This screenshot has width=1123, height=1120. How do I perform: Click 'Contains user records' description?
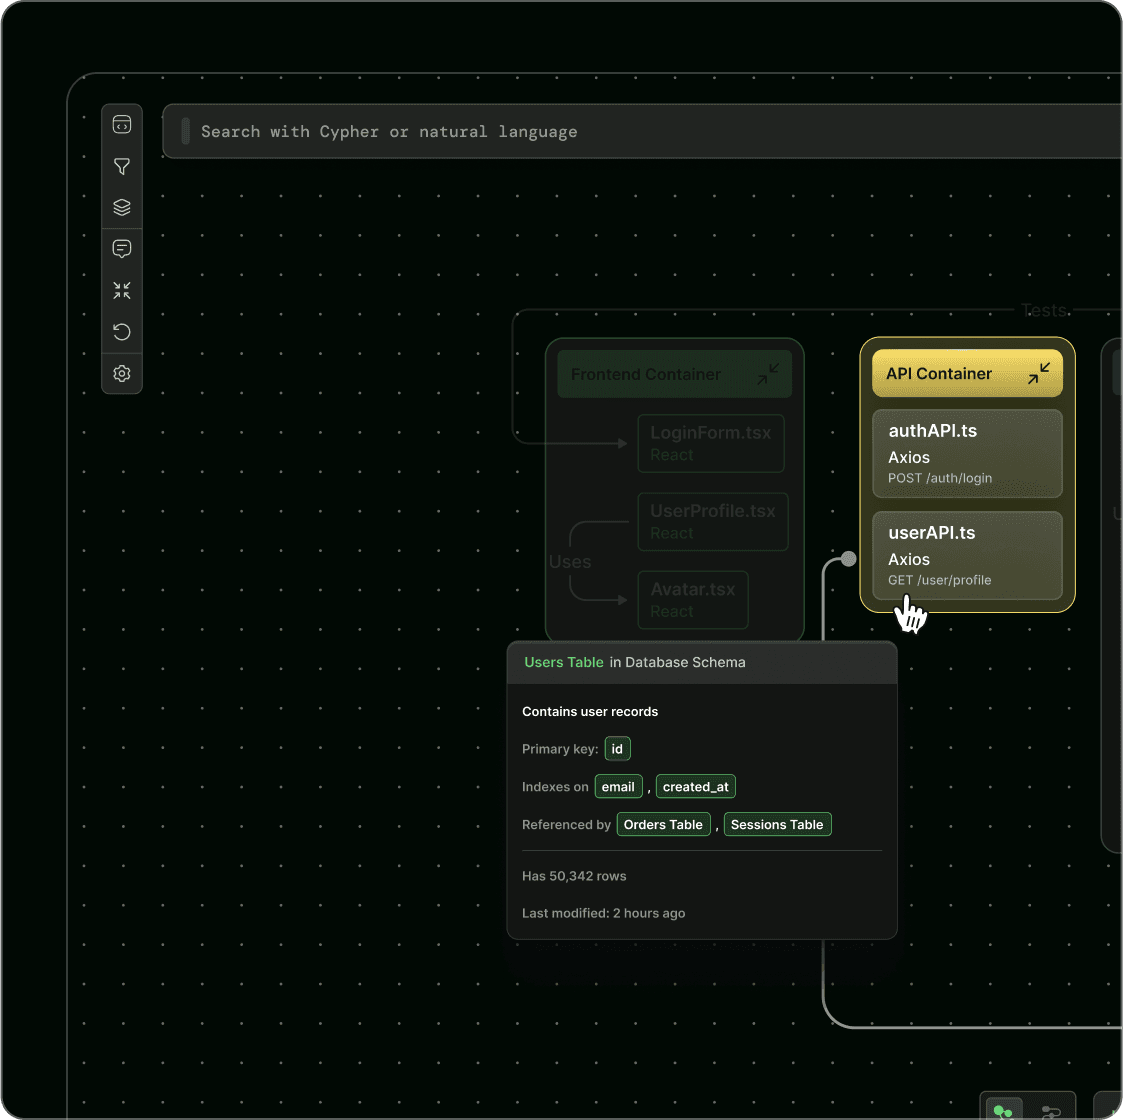pyautogui.click(x=589, y=711)
